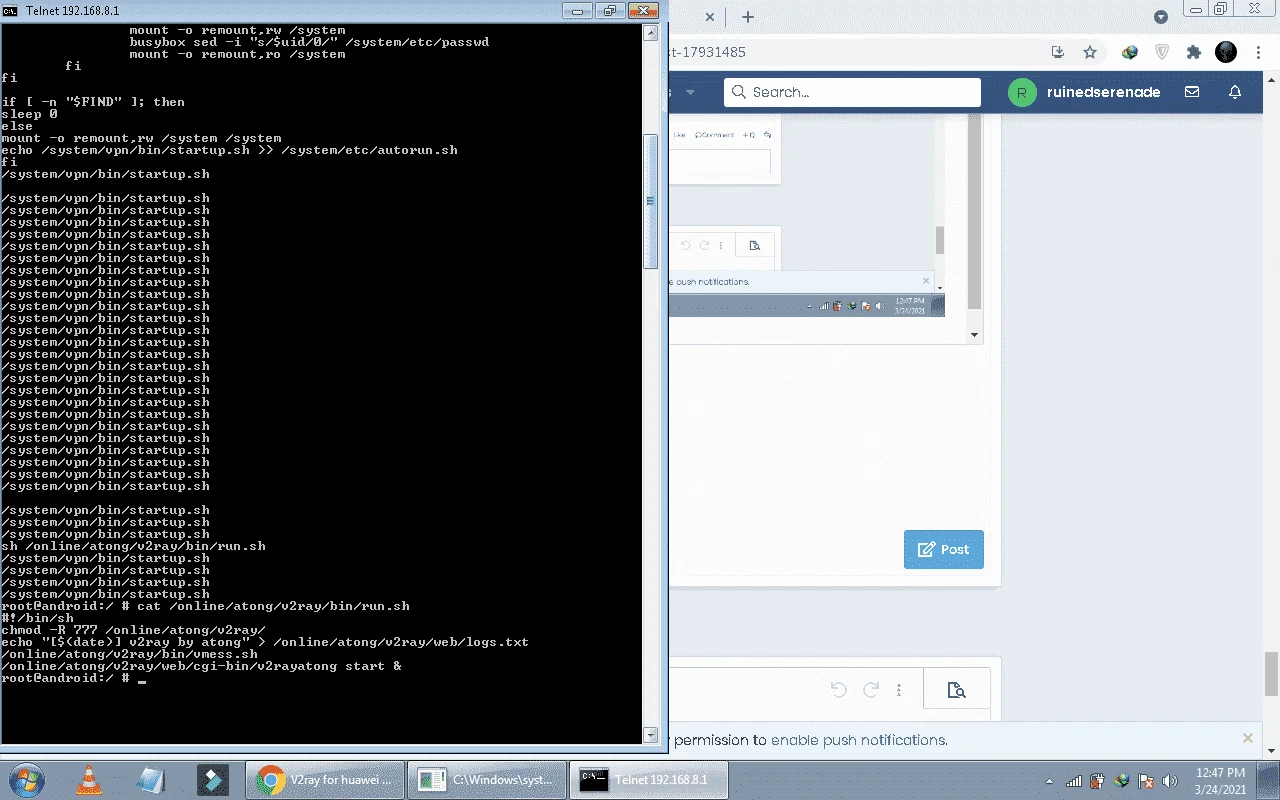1280x800 pixels.
Task: Open the taskbar clock 12:47 PM
Action: (1220, 781)
